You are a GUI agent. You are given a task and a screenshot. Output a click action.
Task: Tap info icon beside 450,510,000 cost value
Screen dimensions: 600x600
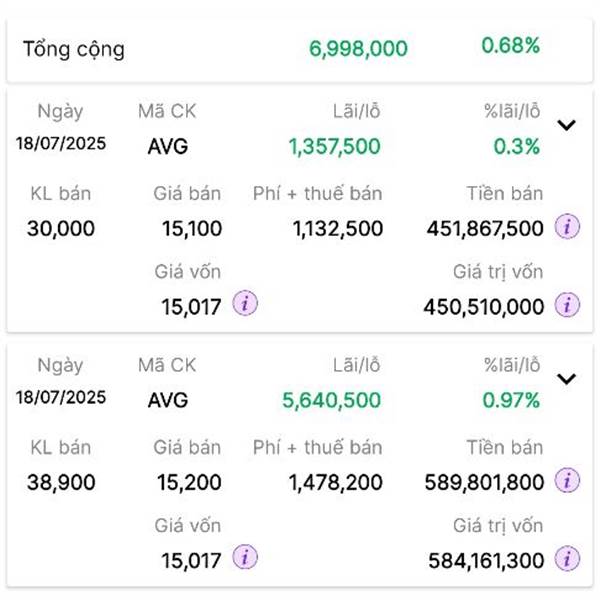[x=567, y=305]
